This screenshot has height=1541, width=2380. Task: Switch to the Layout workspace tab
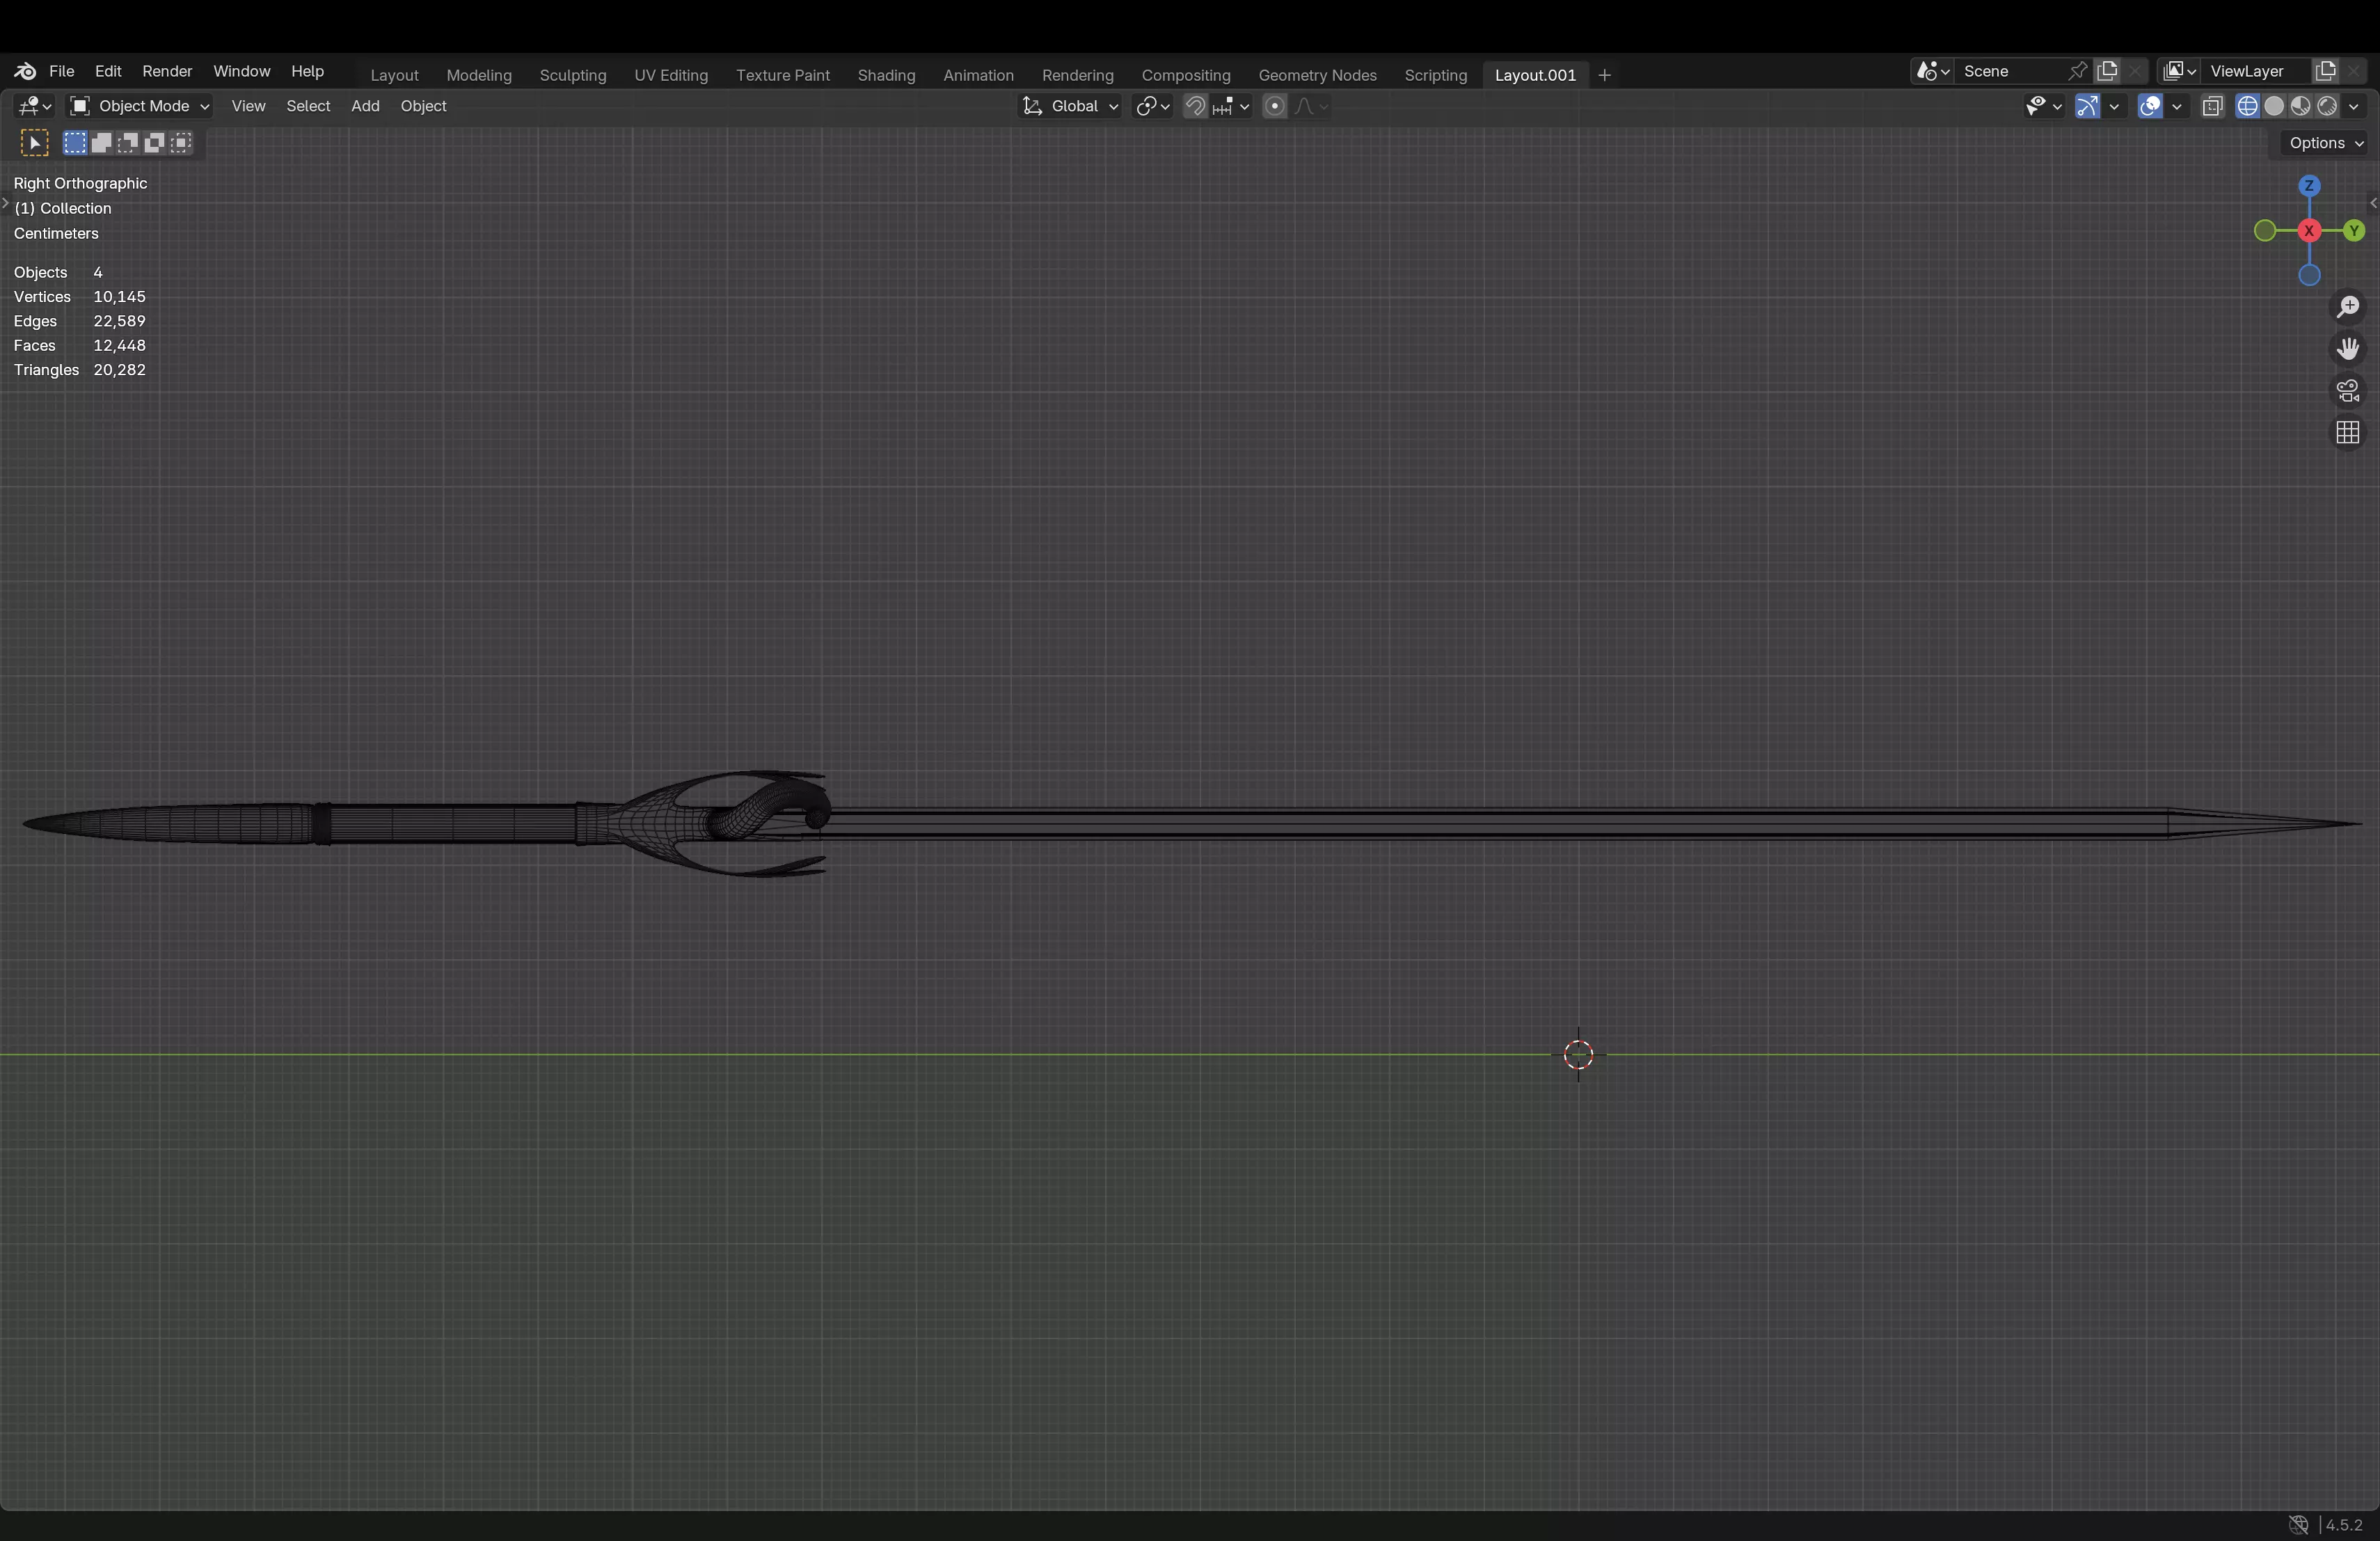[x=394, y=75]
